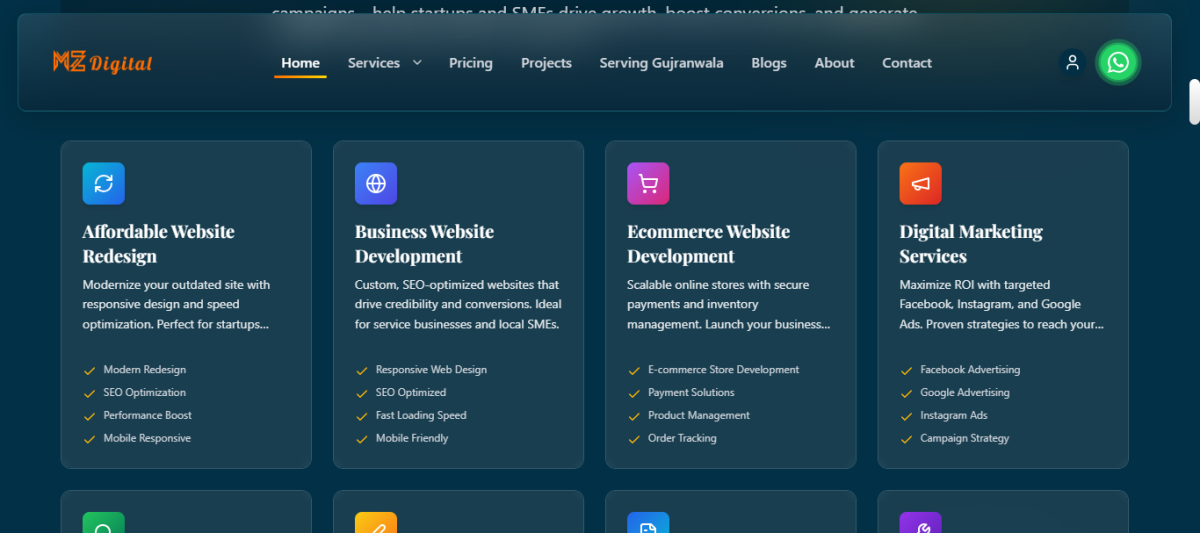Viewport: 1200px width, 533px height.
Task: Click the checkmark beside Facebook Advertising
Action: click(906, 370)
